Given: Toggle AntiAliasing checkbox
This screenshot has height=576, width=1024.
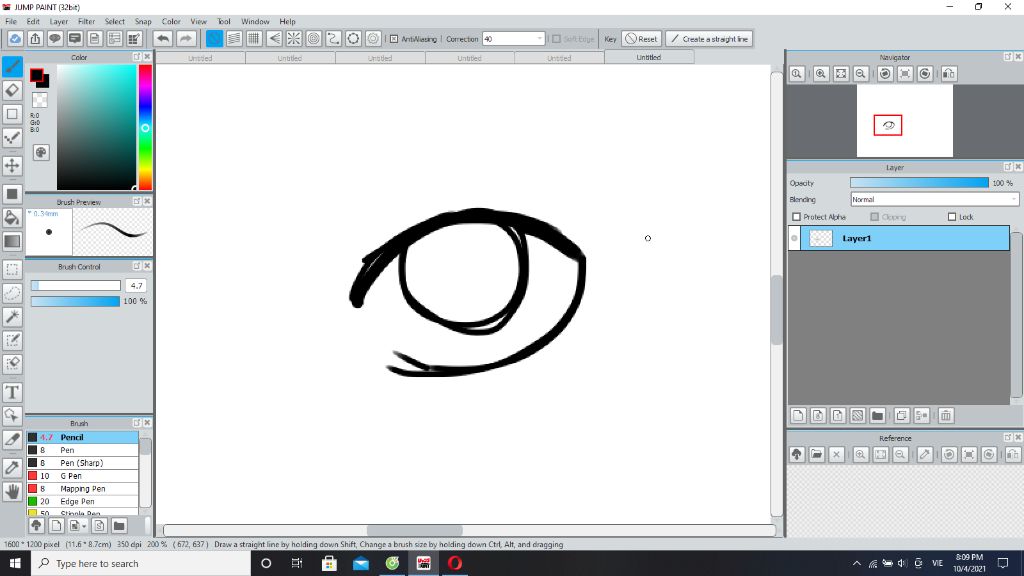Looking at the screenshot, I should [x=394, y=39].
